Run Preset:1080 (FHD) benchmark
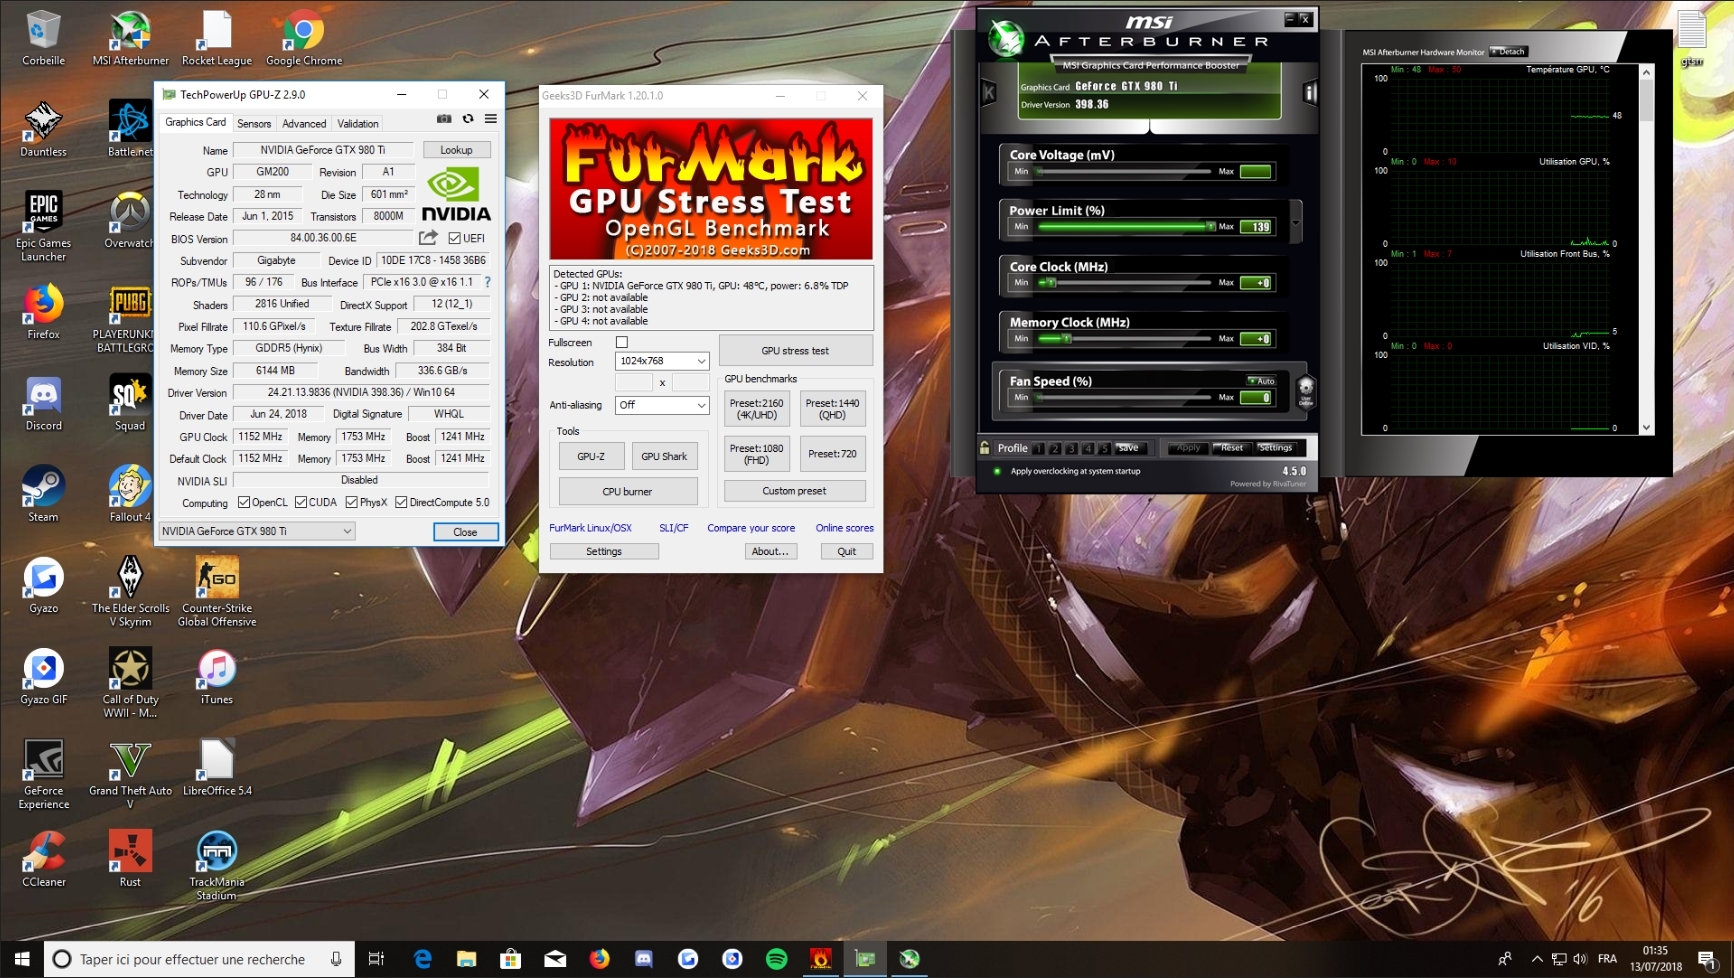Screen dimensions: 1734x978 (x=757, y=454)
